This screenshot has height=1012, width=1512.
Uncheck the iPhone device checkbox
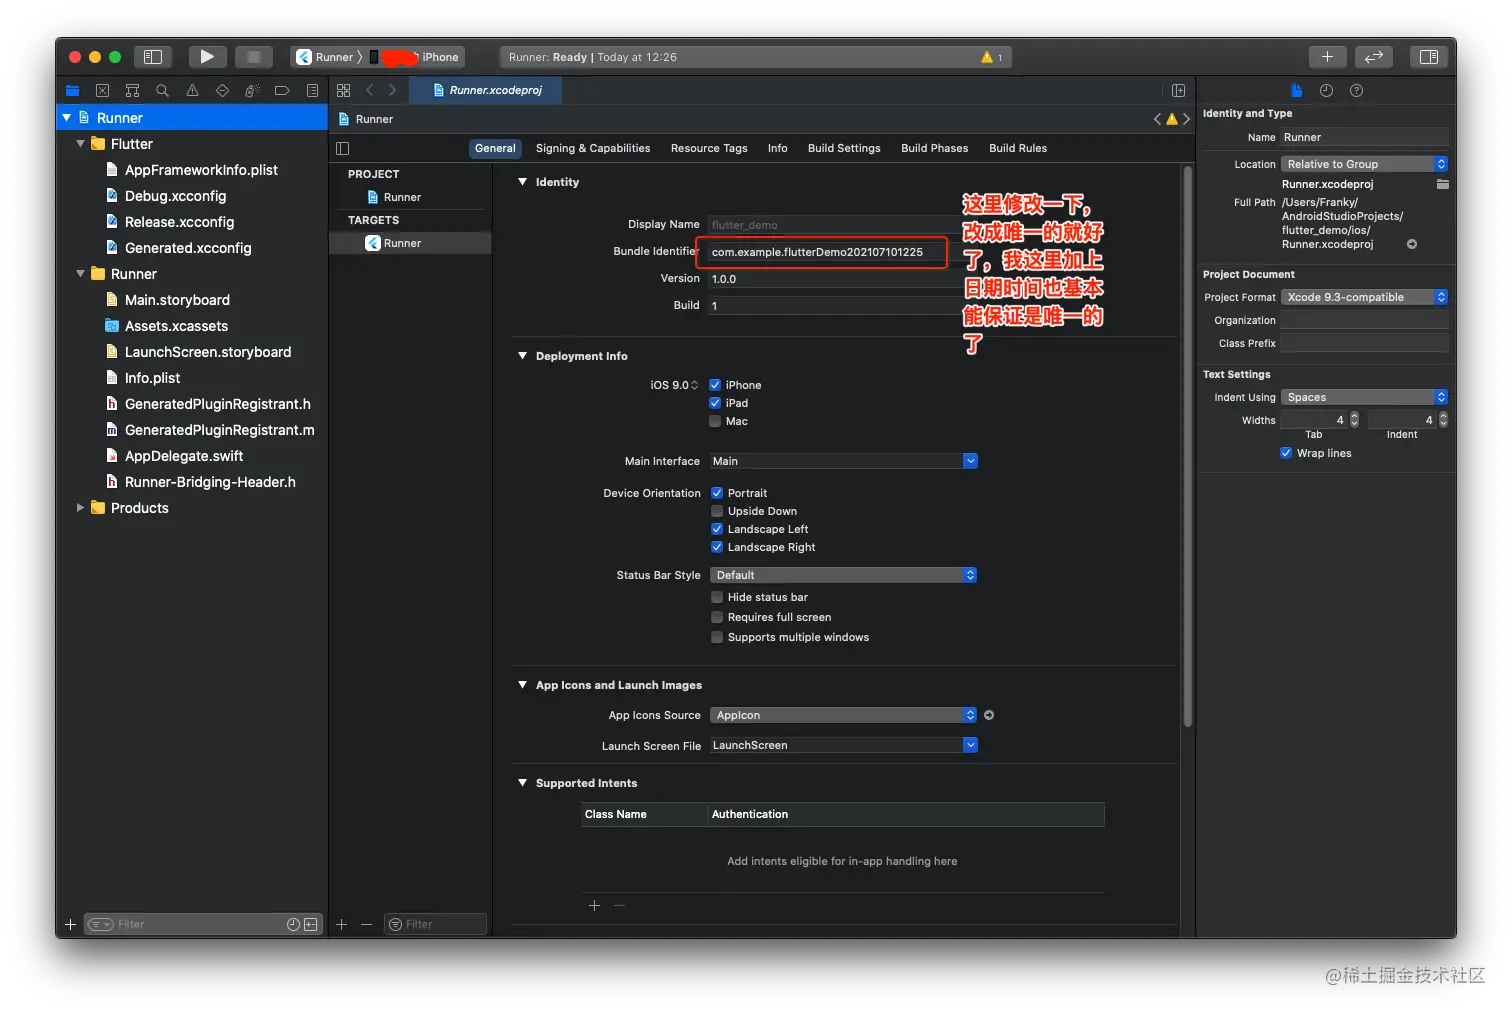[x=715, y=385]
